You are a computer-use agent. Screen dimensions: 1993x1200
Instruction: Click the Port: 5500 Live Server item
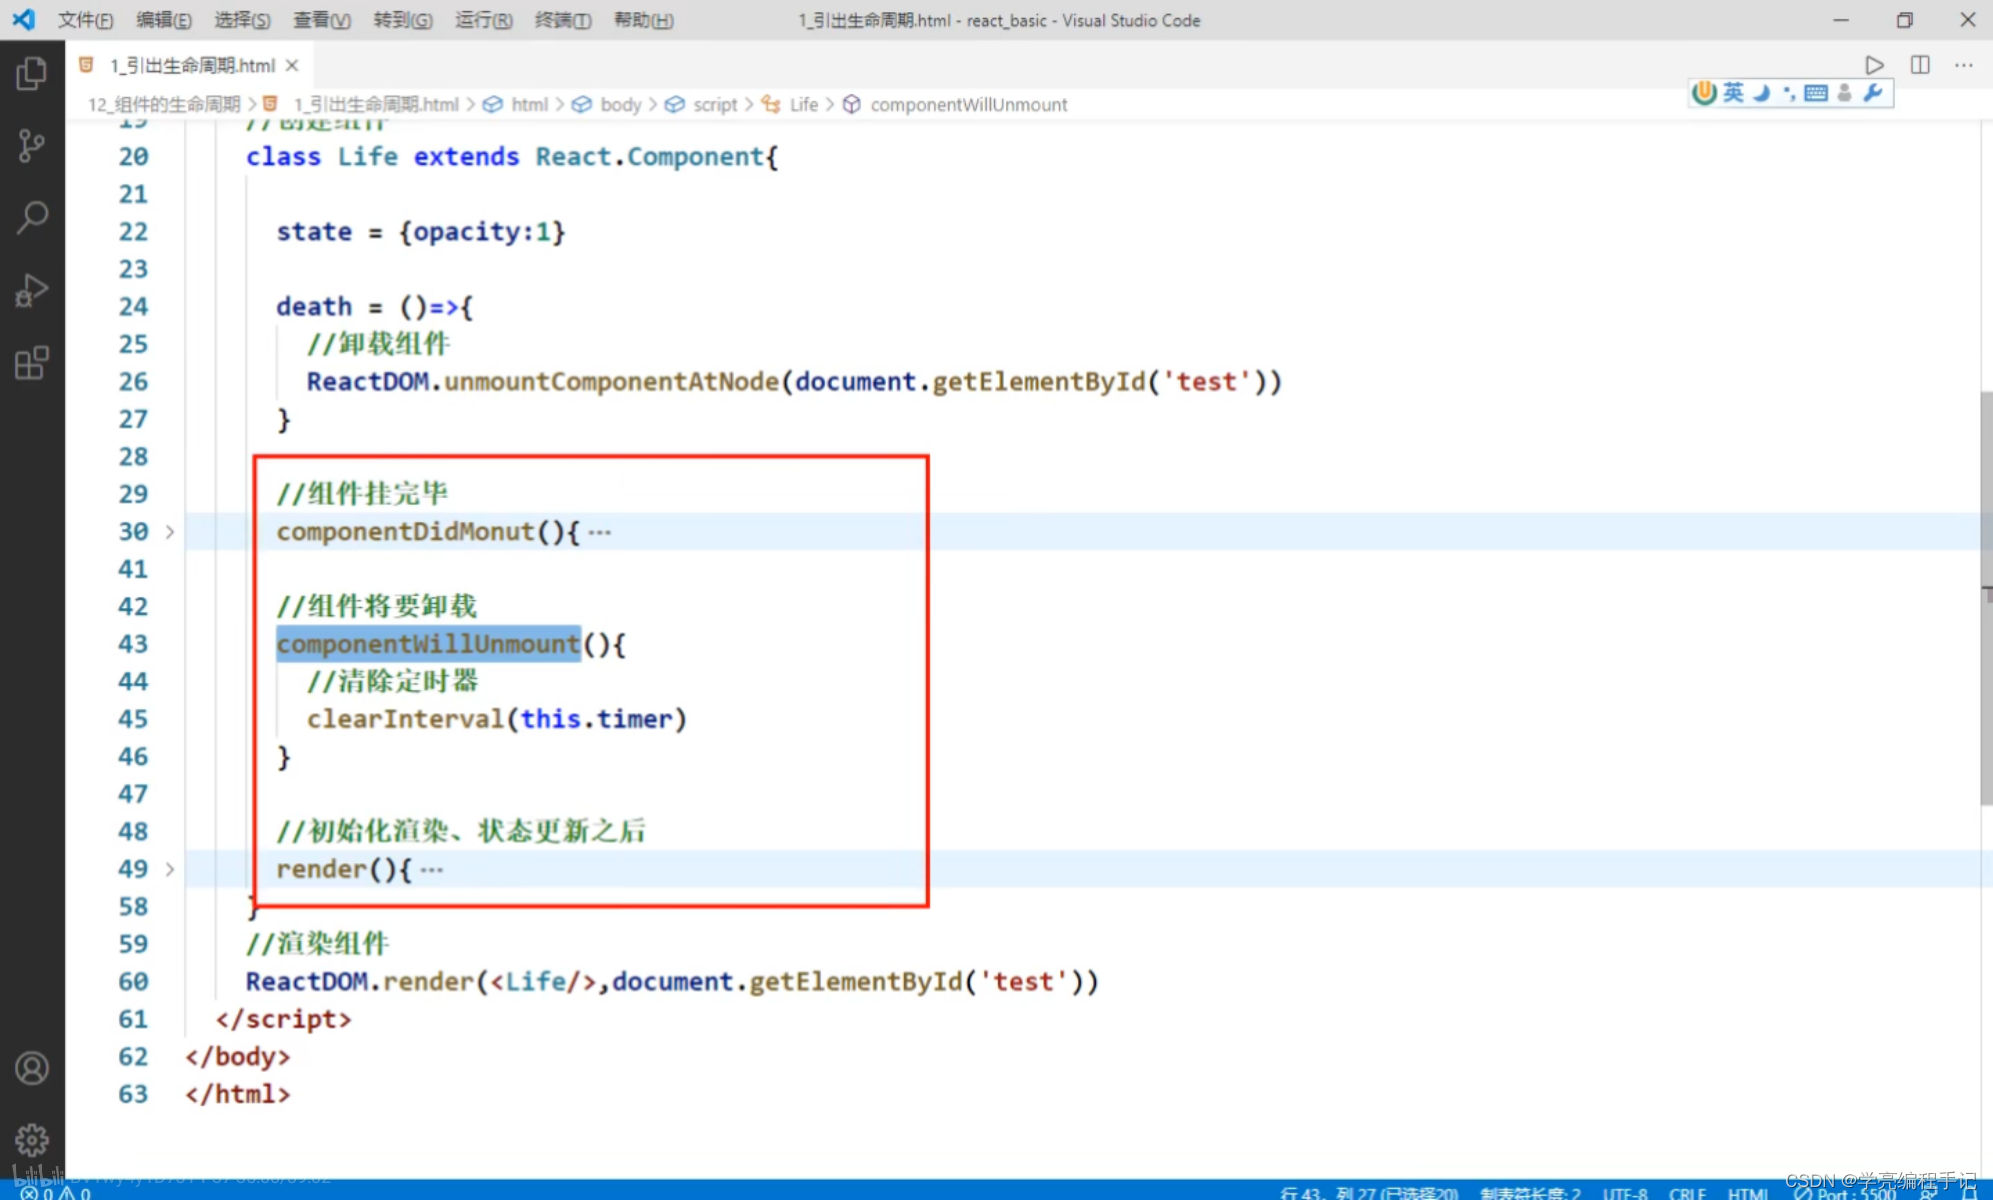coord(1845,1192)
